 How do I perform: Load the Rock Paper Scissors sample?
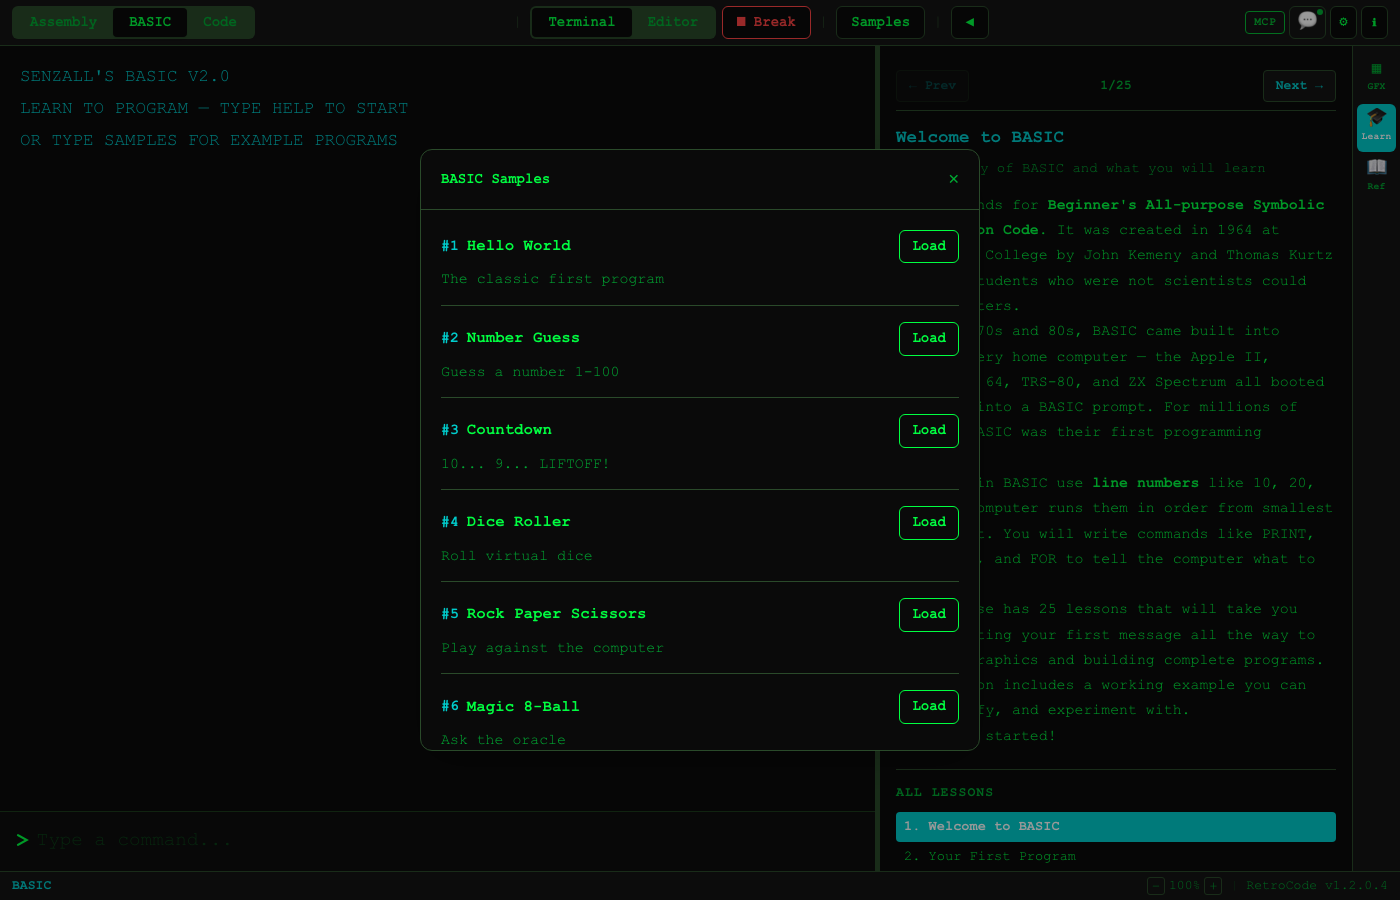928,614
